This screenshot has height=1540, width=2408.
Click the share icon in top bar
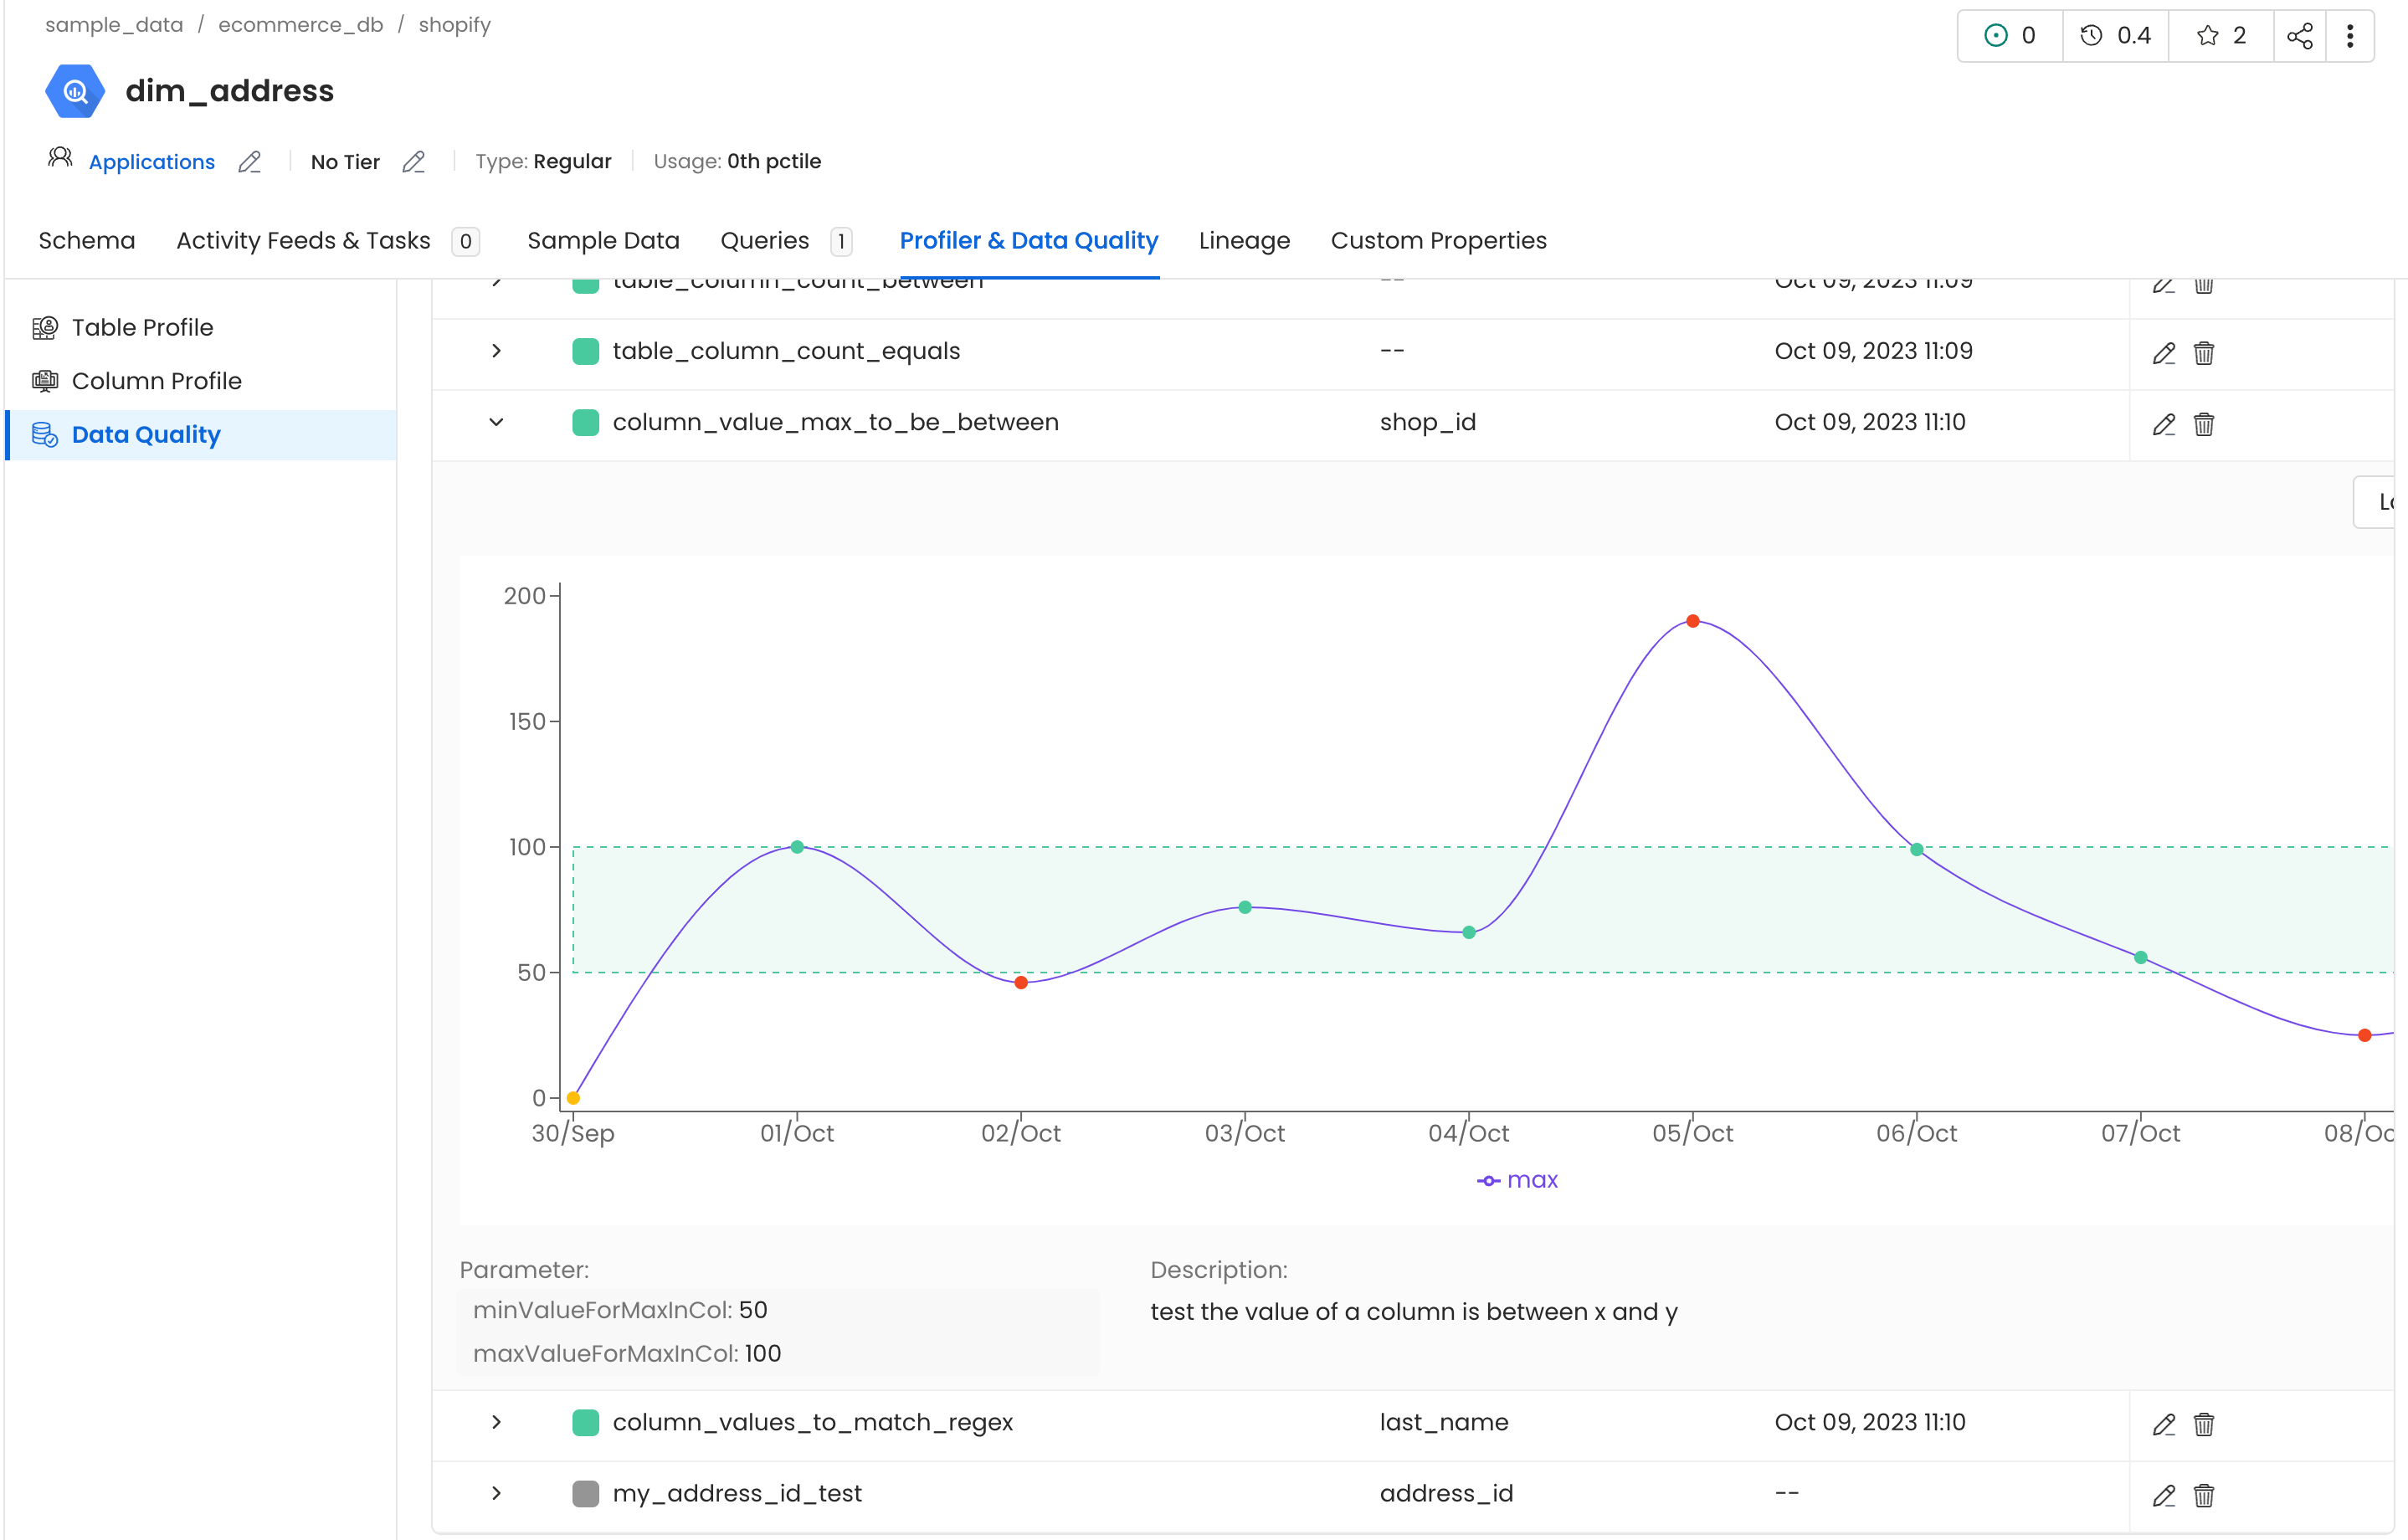pos(2299,36)
